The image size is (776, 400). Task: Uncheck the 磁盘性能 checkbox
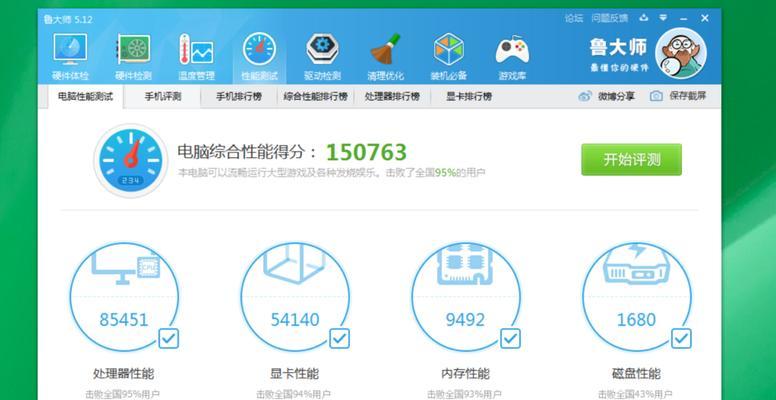[681, 339]
